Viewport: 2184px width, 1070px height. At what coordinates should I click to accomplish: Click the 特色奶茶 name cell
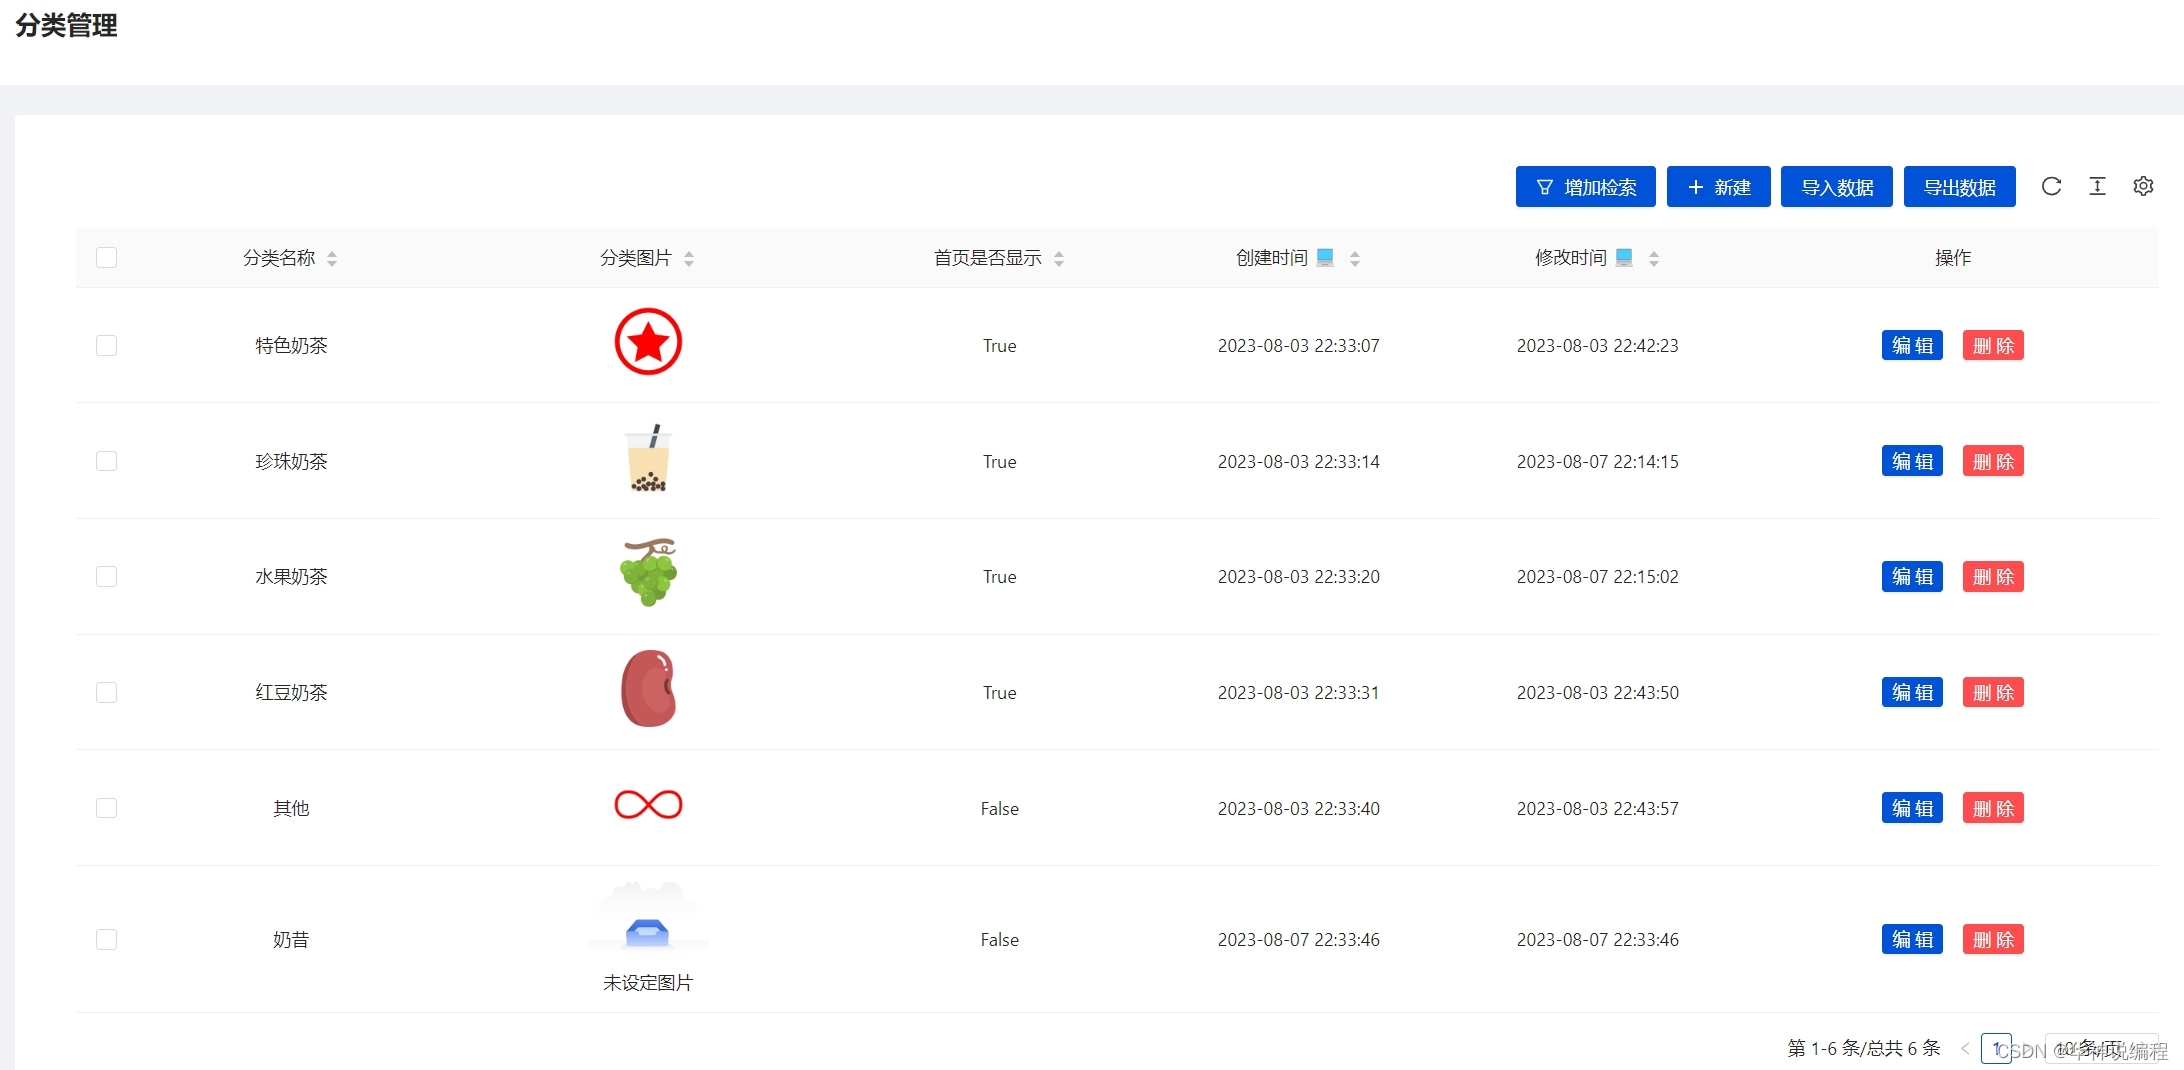tap(291, 345)
